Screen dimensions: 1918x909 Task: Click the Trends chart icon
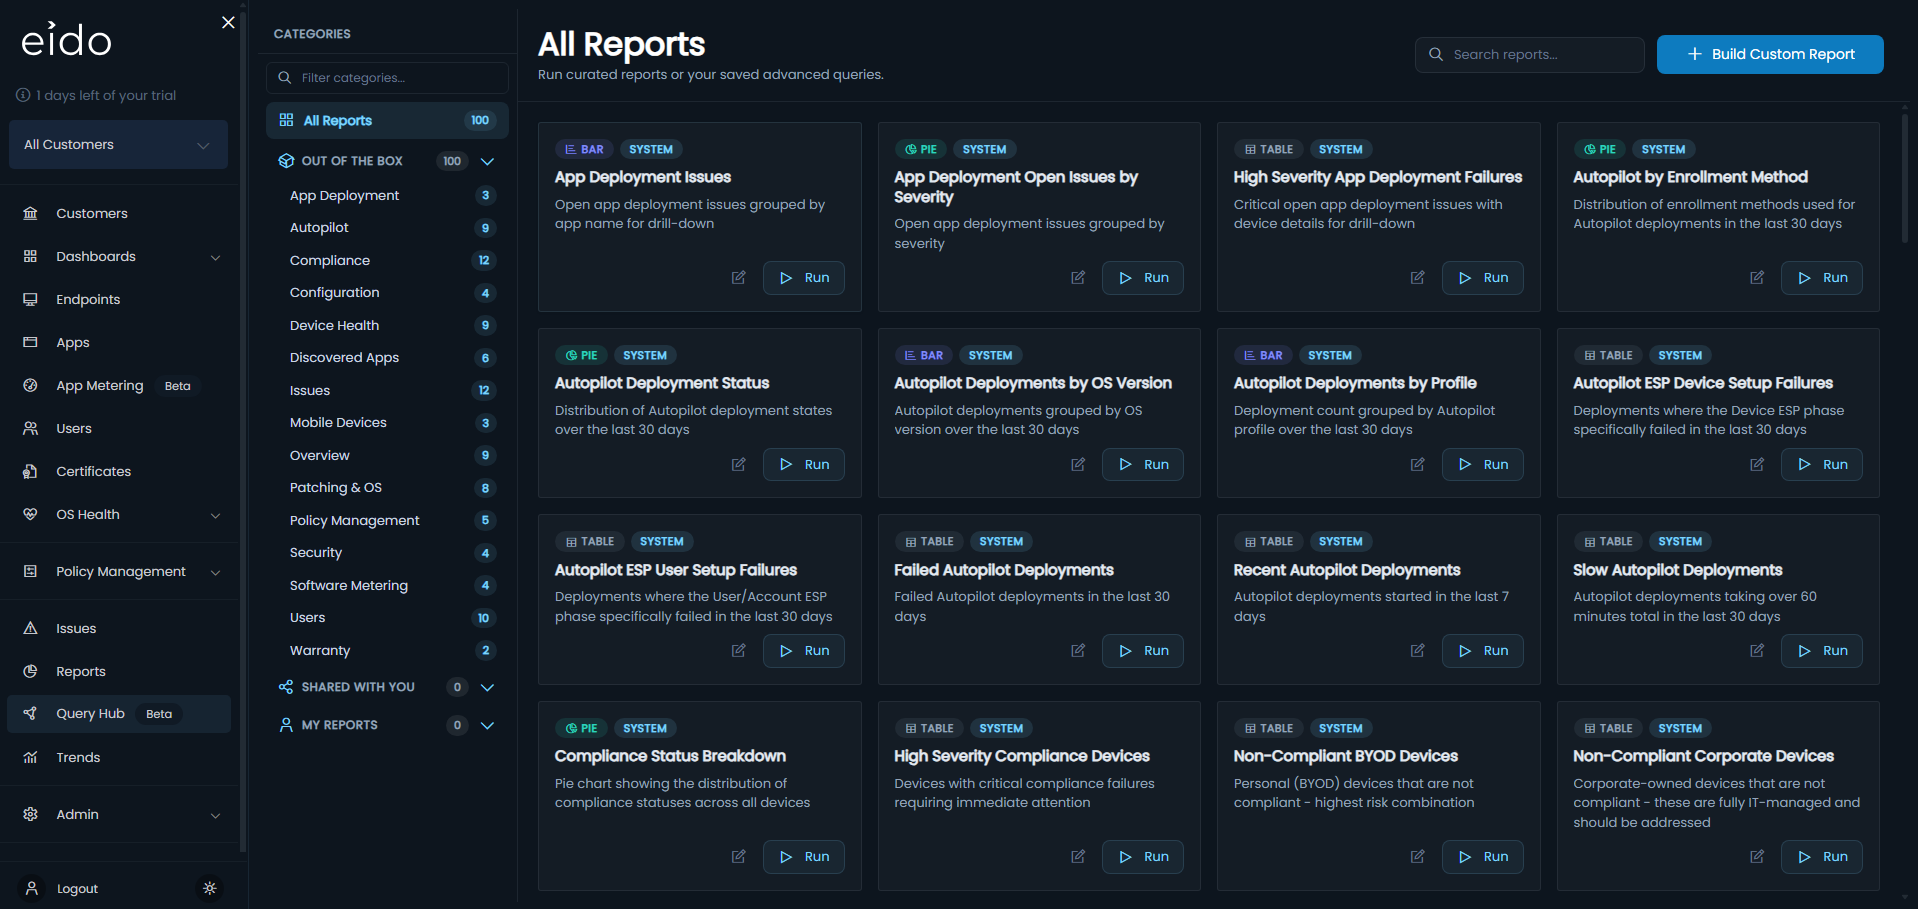31,757
